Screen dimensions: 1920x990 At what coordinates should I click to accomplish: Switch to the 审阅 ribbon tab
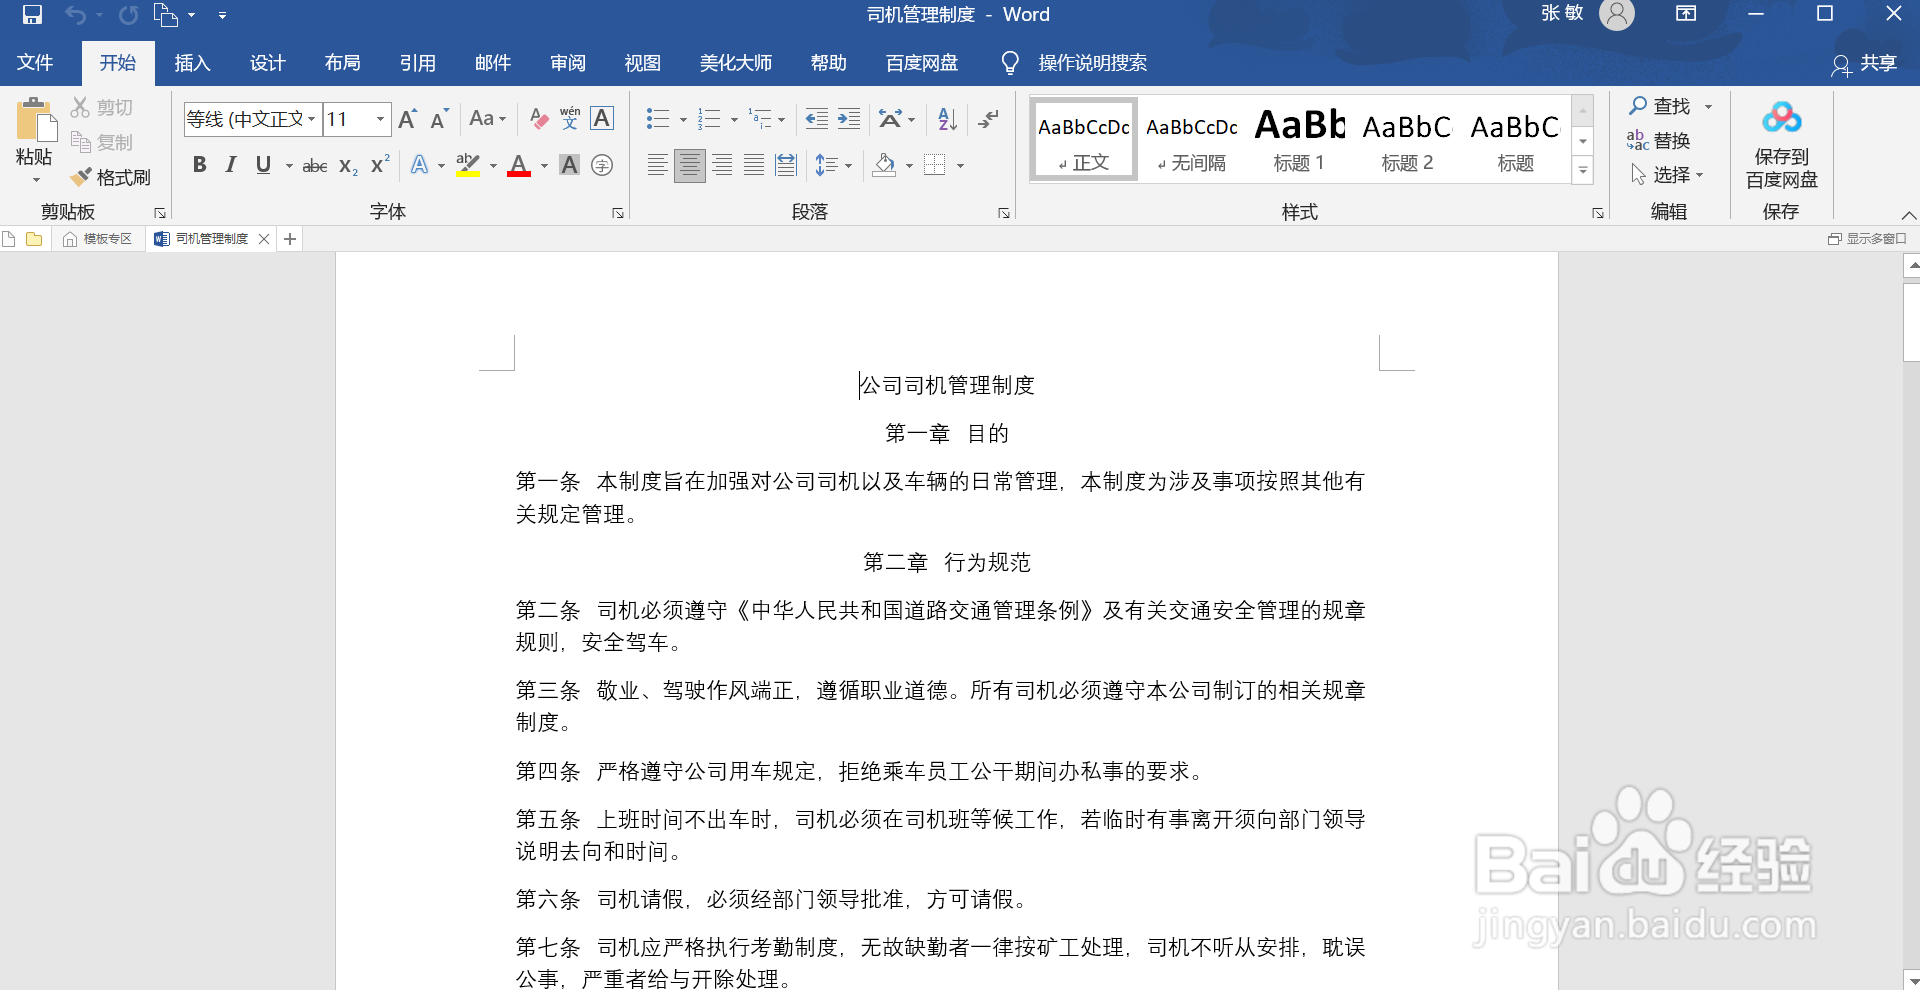pyautogui.click(x=567, y=62)
